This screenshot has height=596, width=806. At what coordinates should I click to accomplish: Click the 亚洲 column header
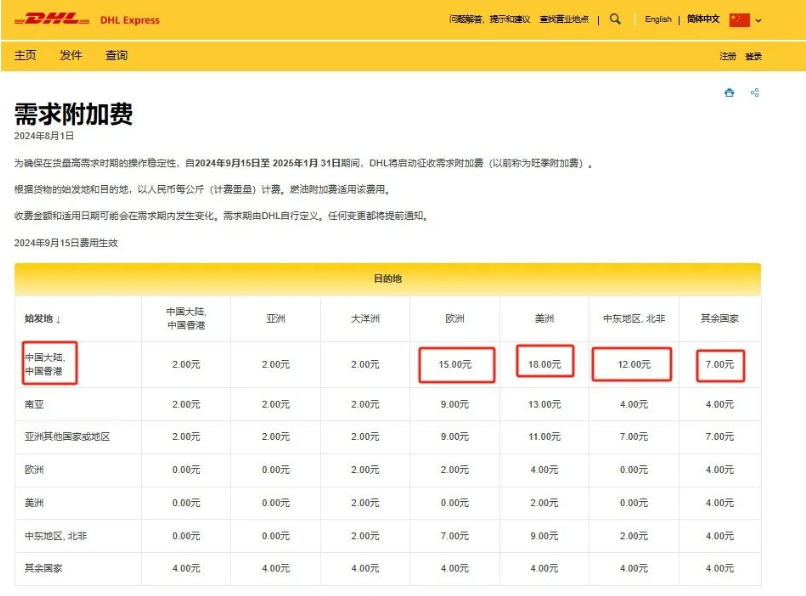[276, 319]
